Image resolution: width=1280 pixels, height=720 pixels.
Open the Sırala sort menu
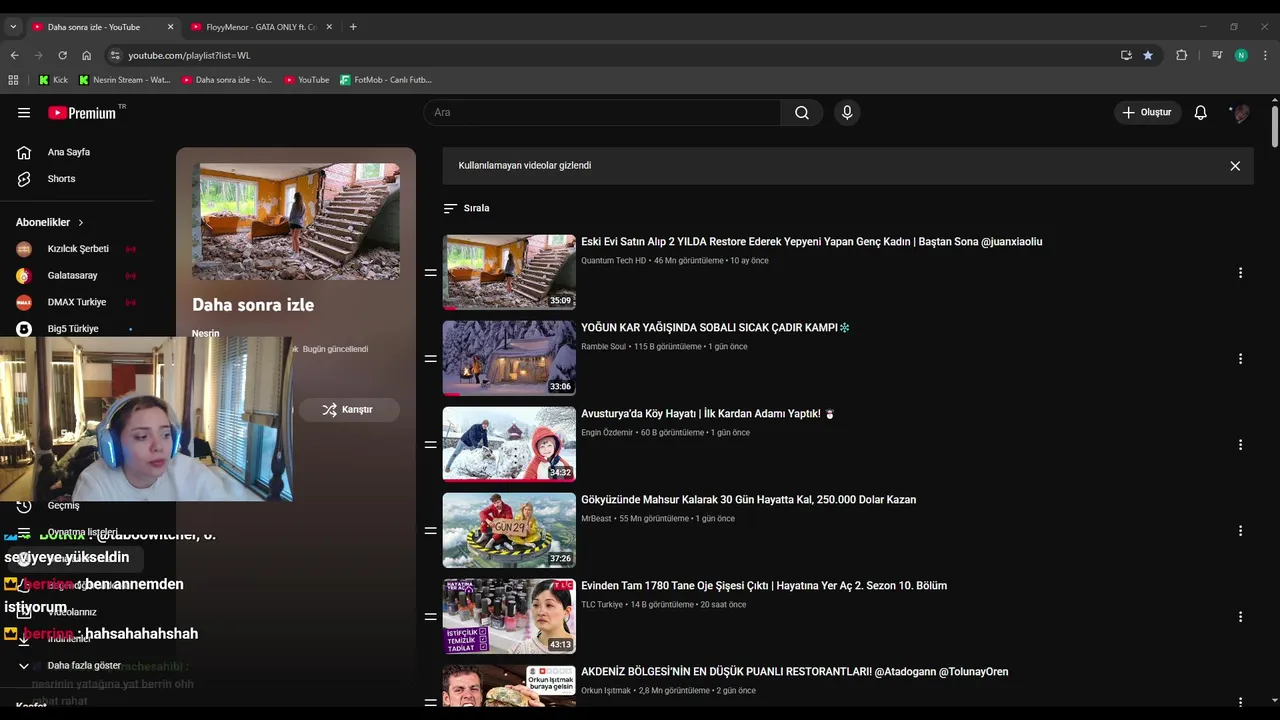(466, 208)
